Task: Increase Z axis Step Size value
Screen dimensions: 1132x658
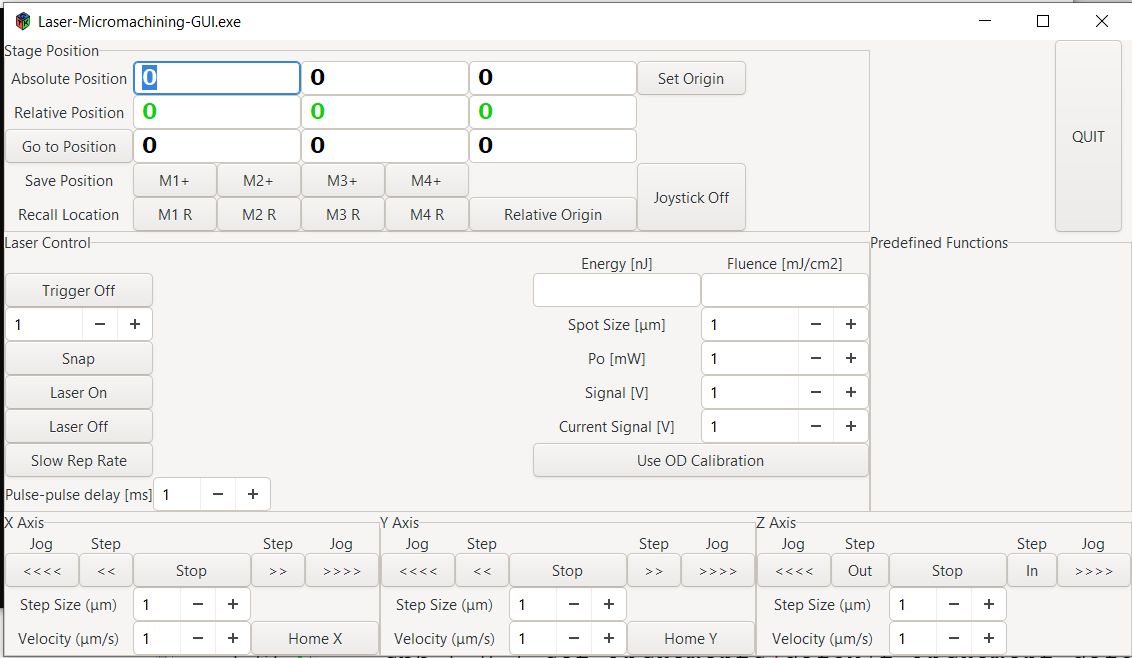Action: 988,605
